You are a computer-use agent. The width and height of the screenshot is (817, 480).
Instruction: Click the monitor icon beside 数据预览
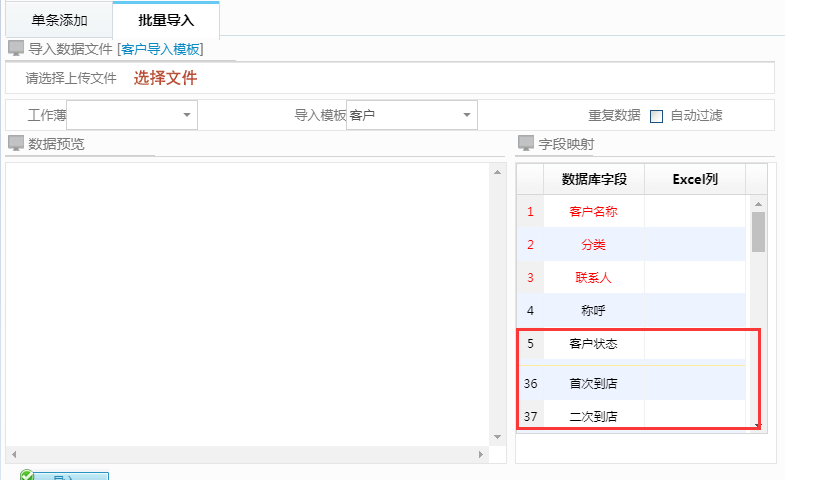pos(15,143)
